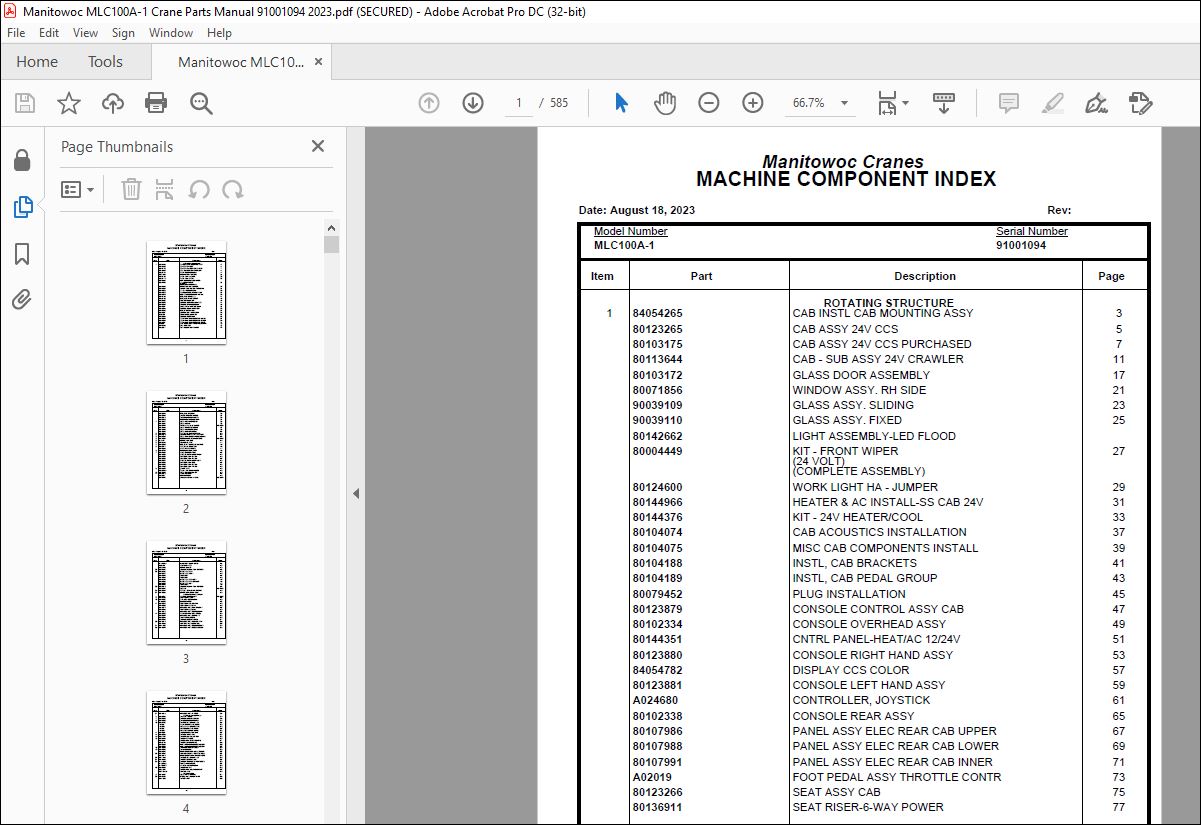1201x825 pixels.
Task: Open the Help menu
Action: (219, 33)
